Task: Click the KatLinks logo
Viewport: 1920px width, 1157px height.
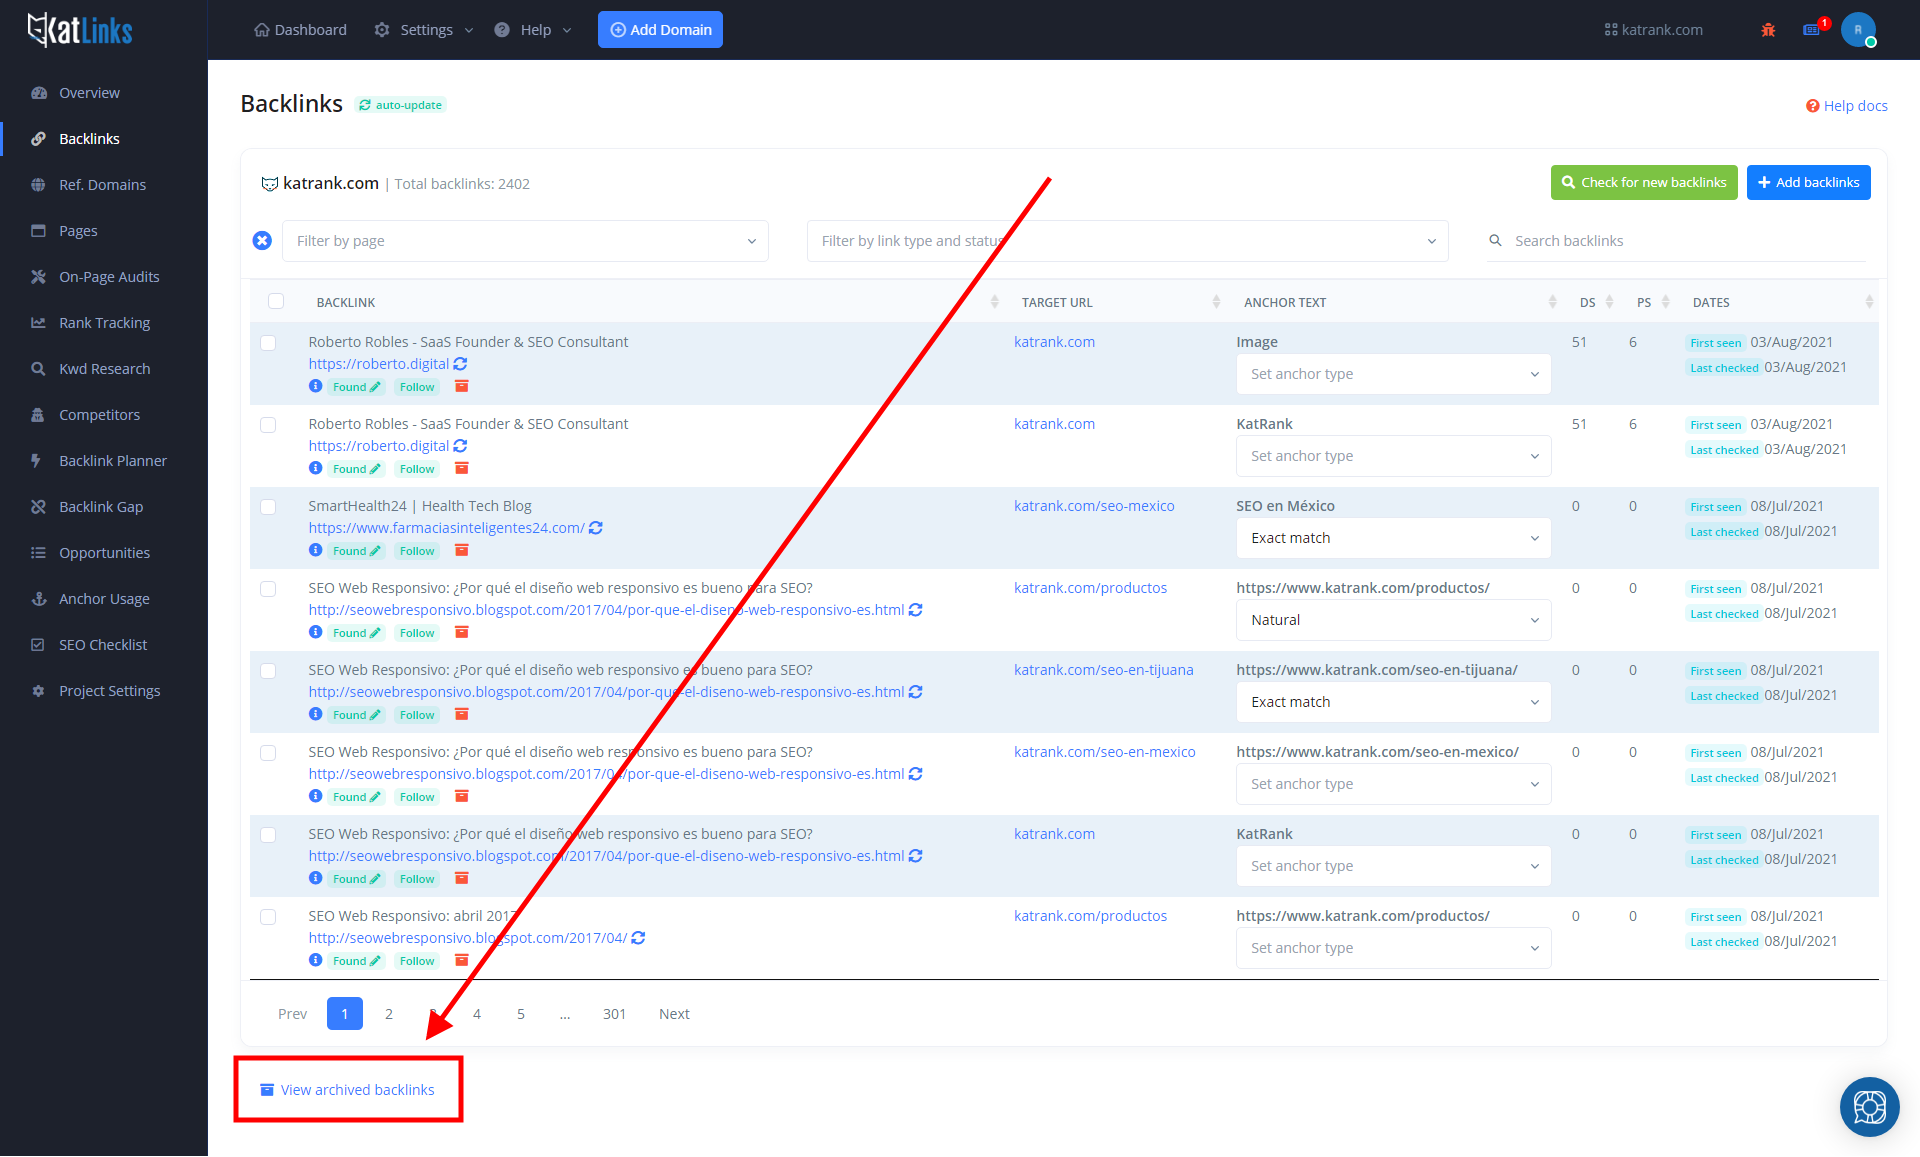Action: [80, 30]
